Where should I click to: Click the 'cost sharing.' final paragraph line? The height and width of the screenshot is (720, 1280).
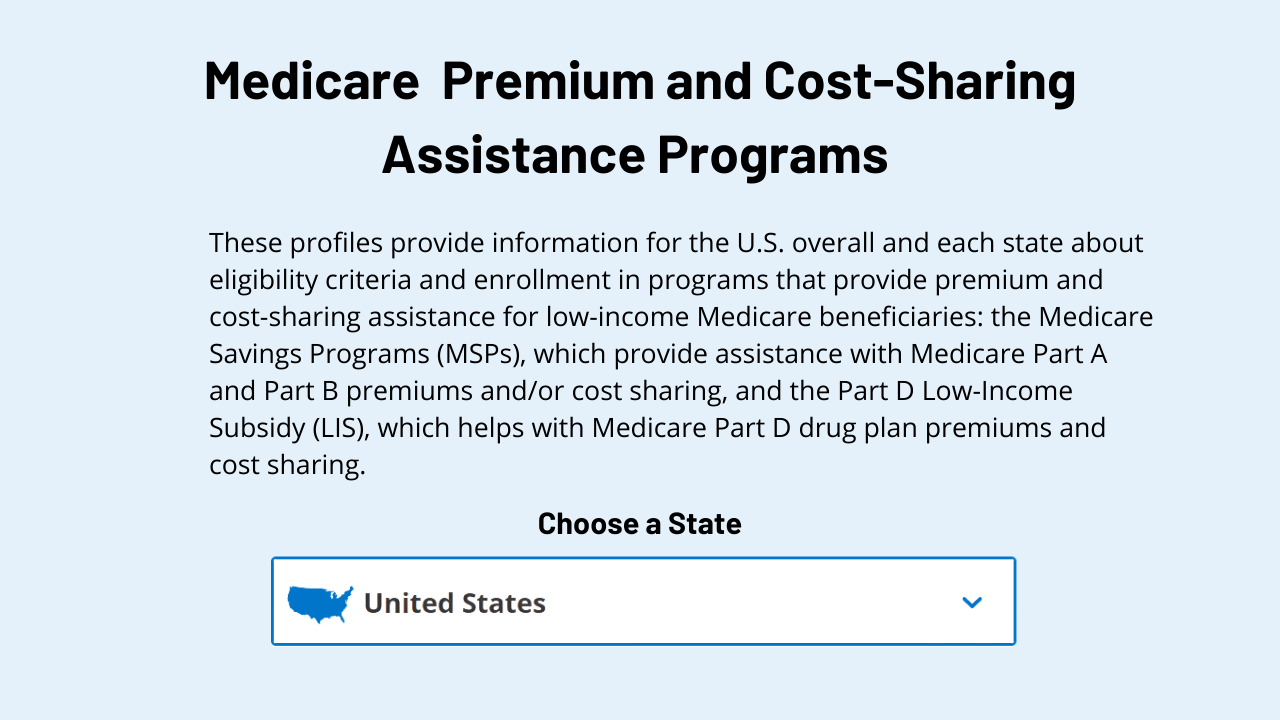click(287, 465)
